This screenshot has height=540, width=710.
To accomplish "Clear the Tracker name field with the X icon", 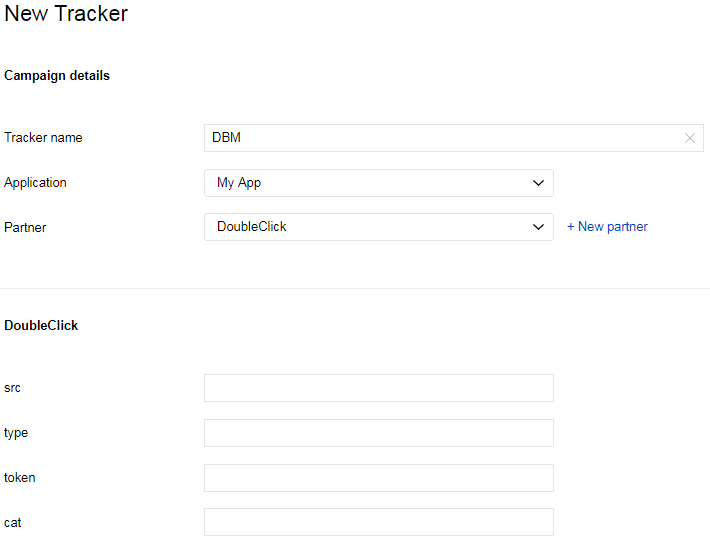I will tap(689, 138).
